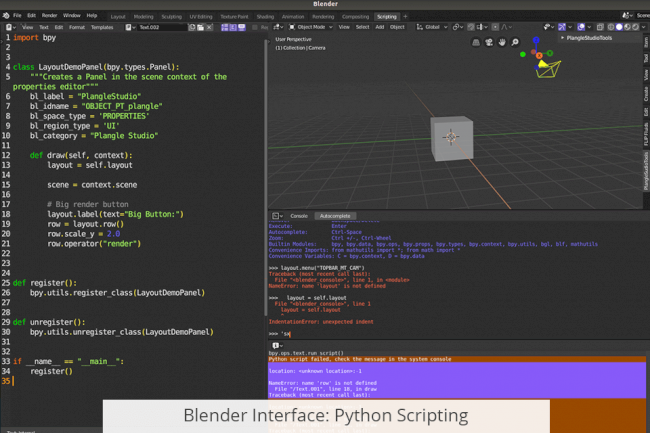This screenshot has width=650, height=433.
Task: Open the Info editor type icon menu
Action: coord(277,345)
